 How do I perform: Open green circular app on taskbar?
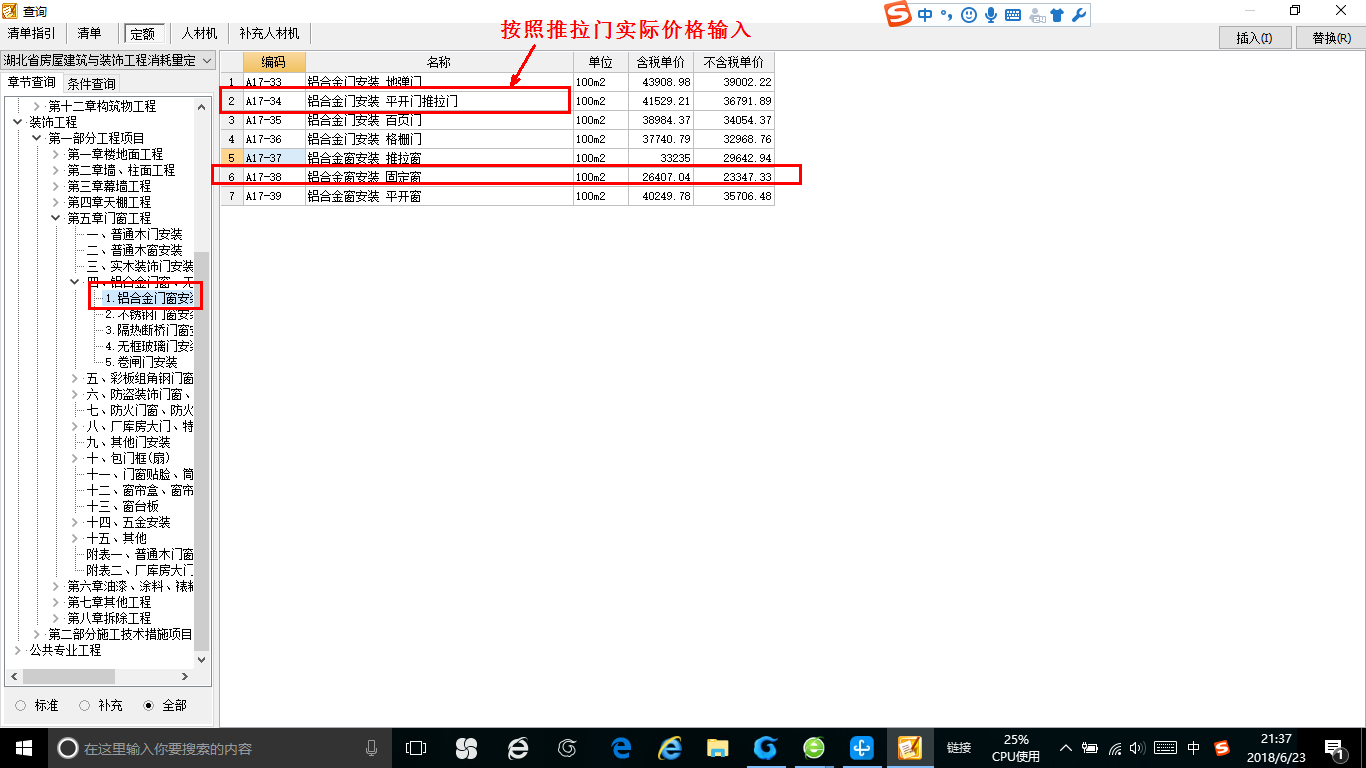pos(814,748)
